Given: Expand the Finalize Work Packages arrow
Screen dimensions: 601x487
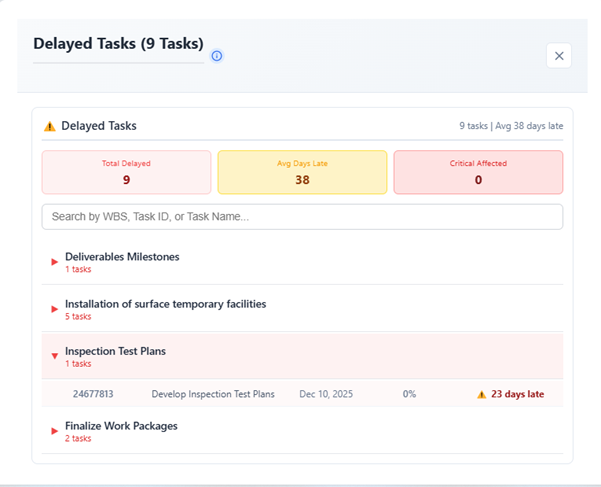Looking at the screenshot, I should pyautogui.click(x=55, y=431).
